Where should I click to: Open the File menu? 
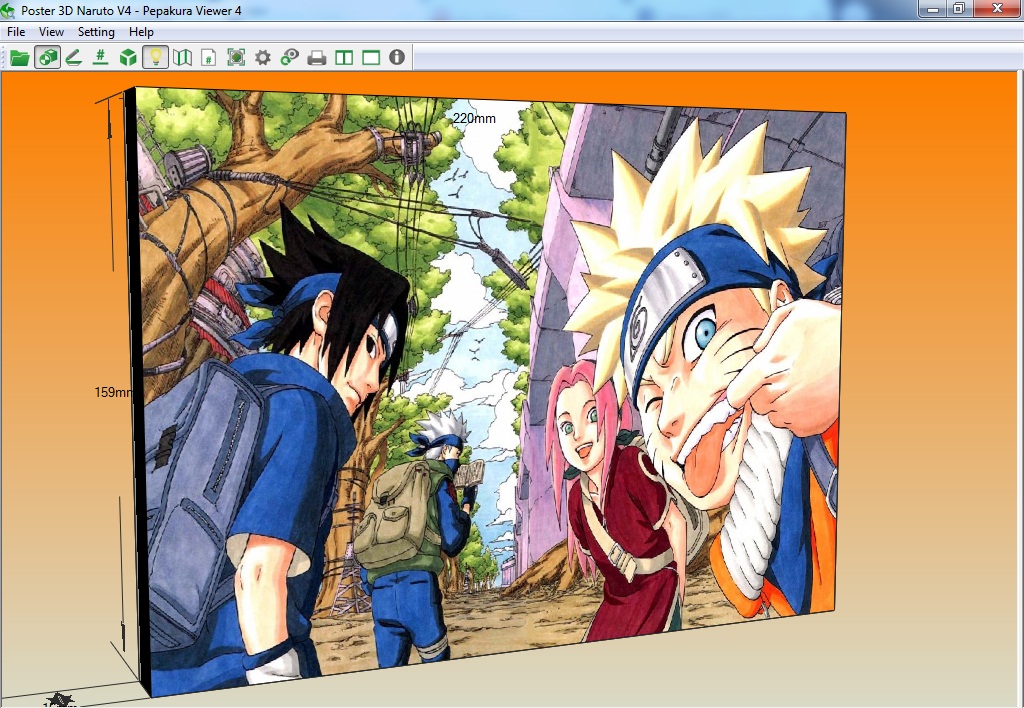tap(16, 31)
